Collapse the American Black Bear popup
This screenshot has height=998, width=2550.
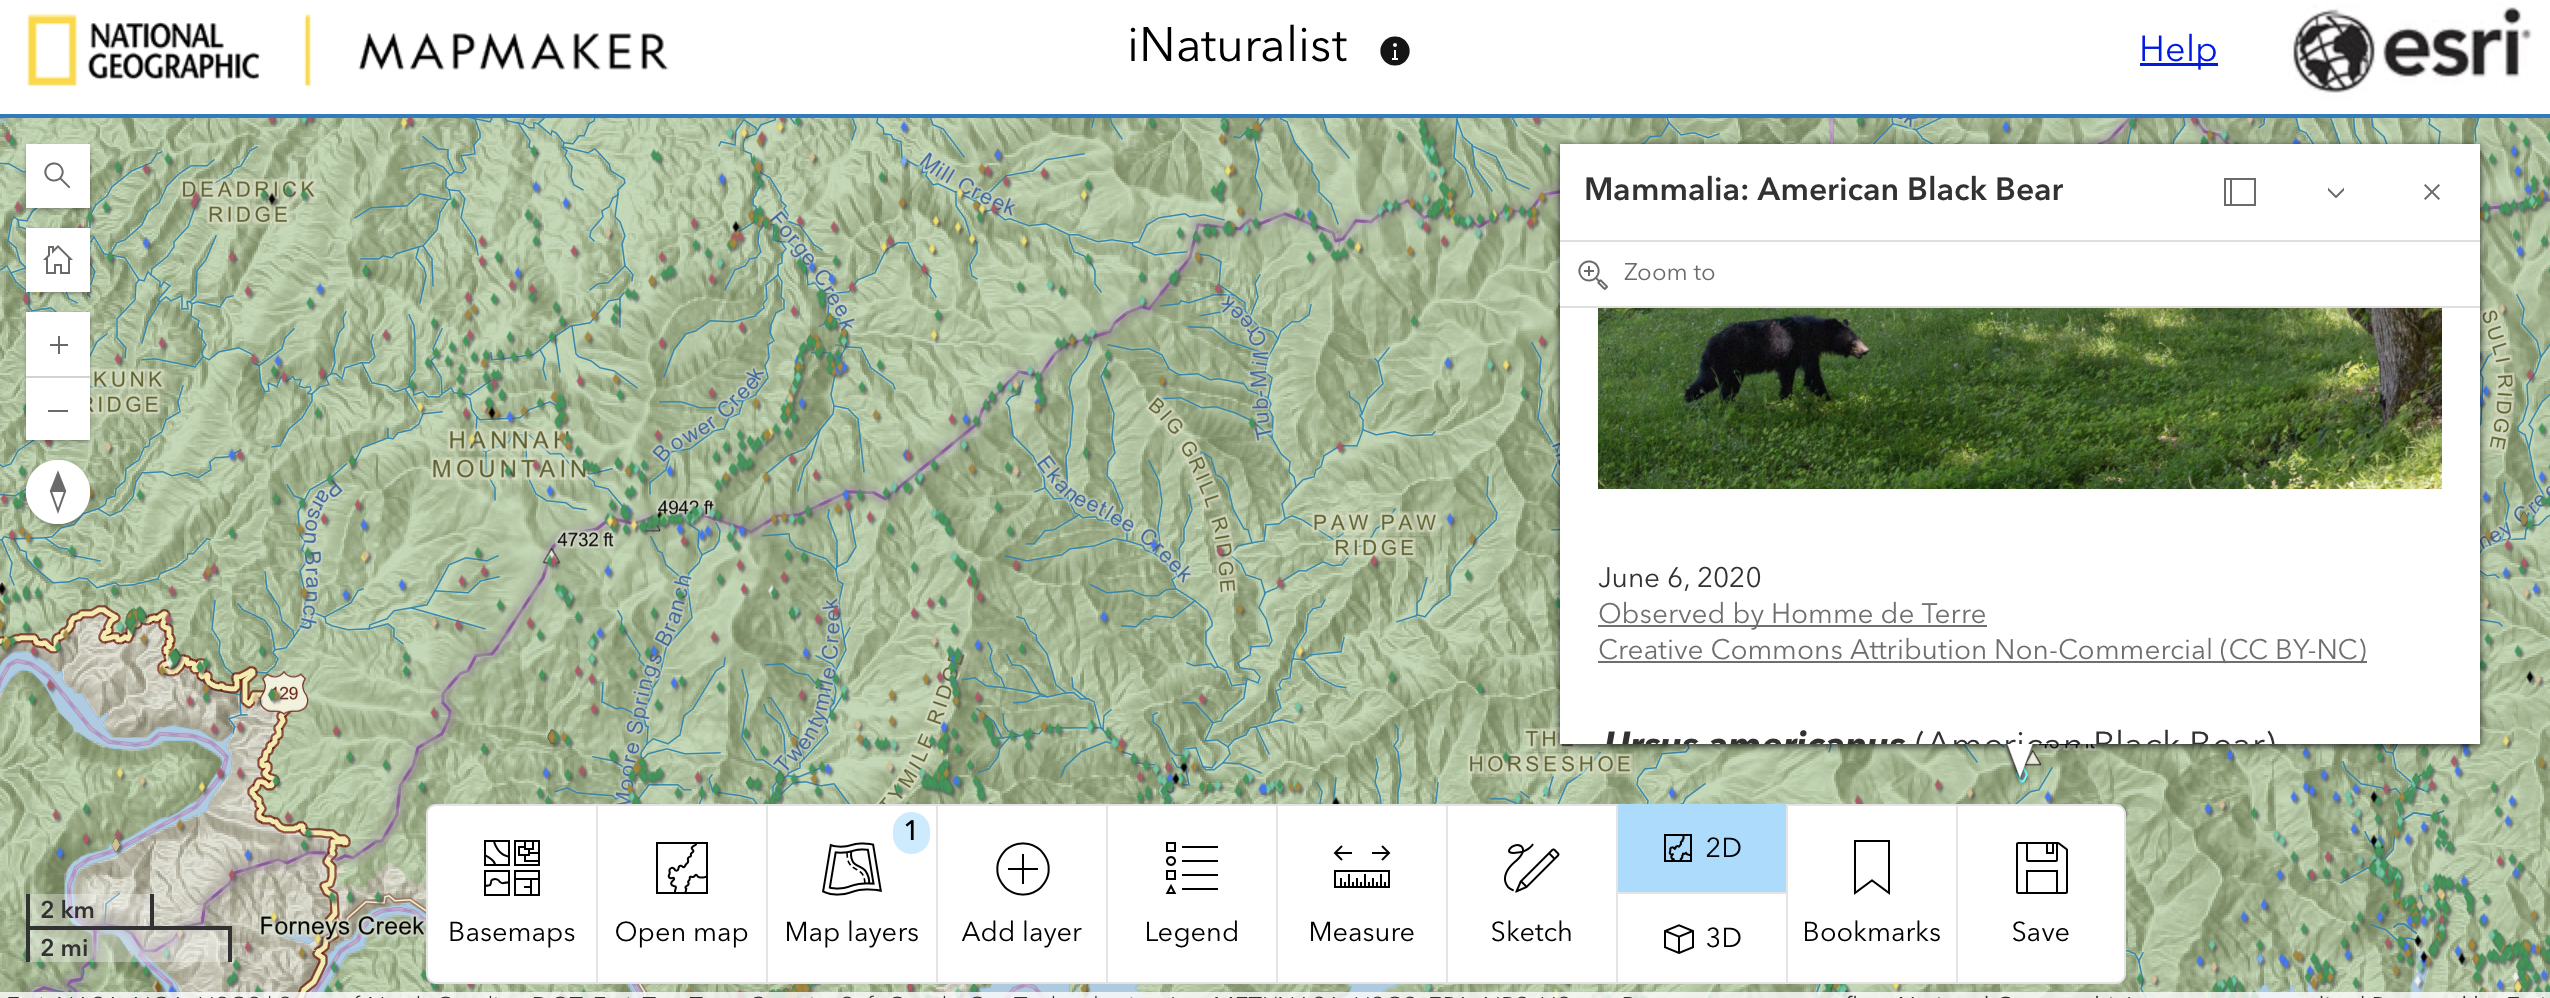2336,192
